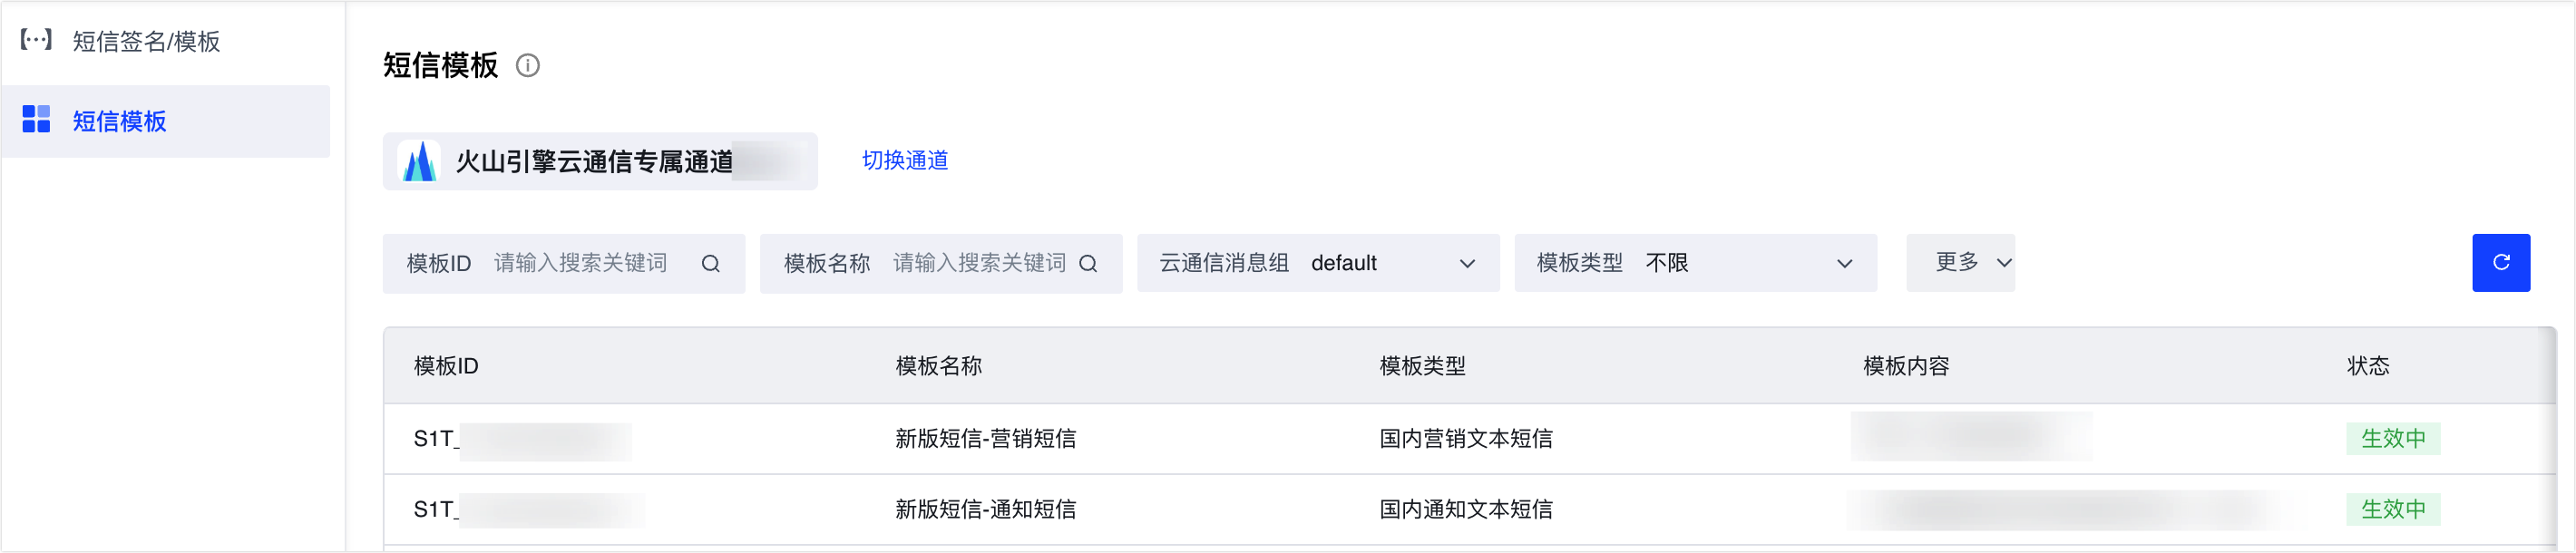The image size is (2576, 553).
Task: Click the 短信模板 grid icon in sidebar
Action: pos(36,120)
